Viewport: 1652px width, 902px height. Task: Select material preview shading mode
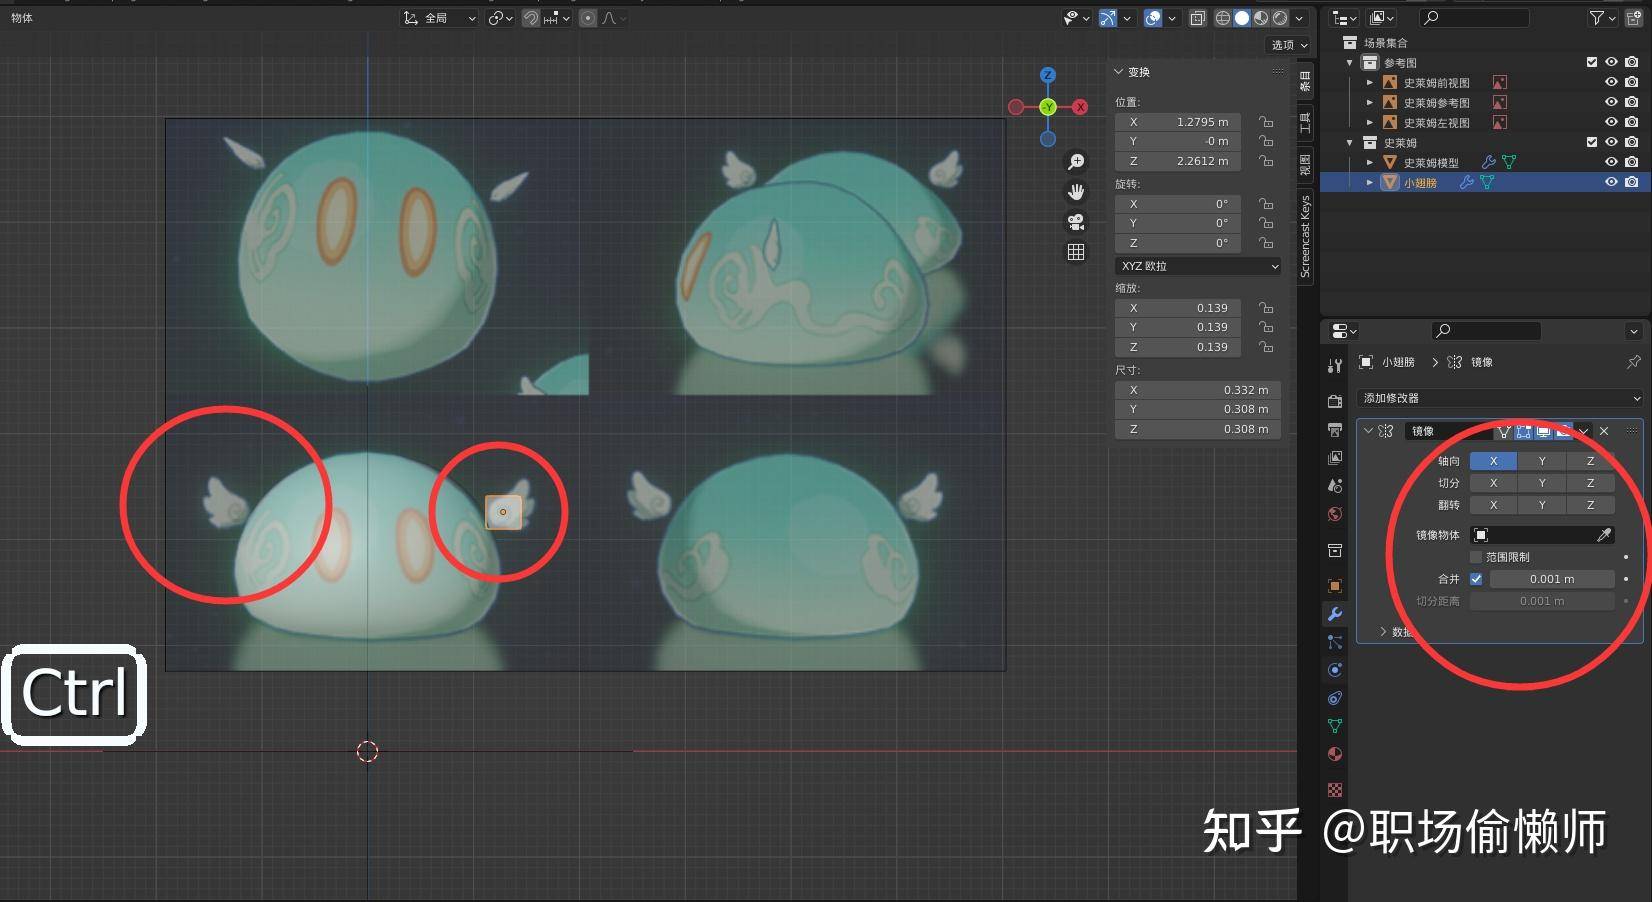tap(1261, 18)
